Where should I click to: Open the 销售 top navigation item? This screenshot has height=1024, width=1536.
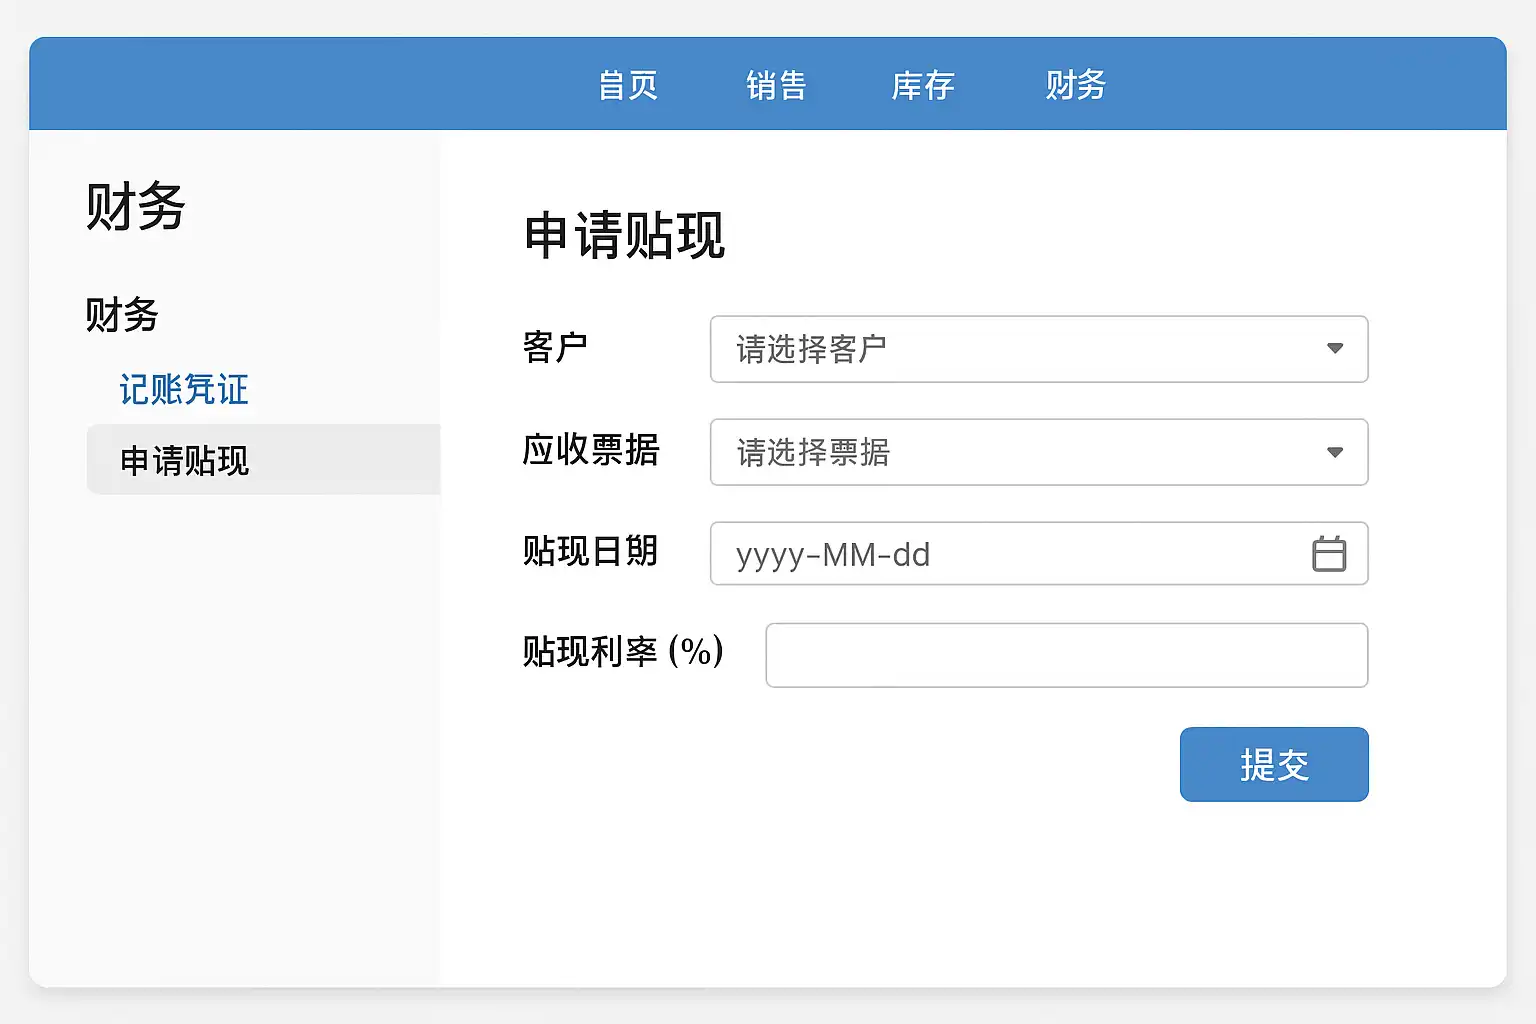coord(776,86)
